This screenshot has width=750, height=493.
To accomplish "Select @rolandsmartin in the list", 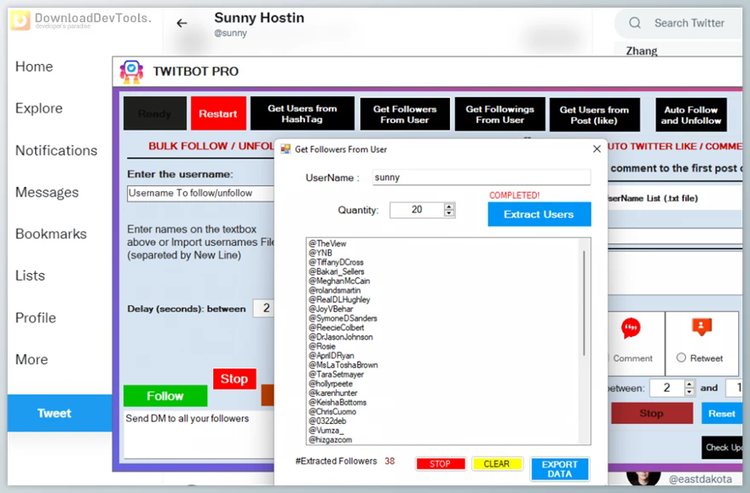I will (334, 290).
